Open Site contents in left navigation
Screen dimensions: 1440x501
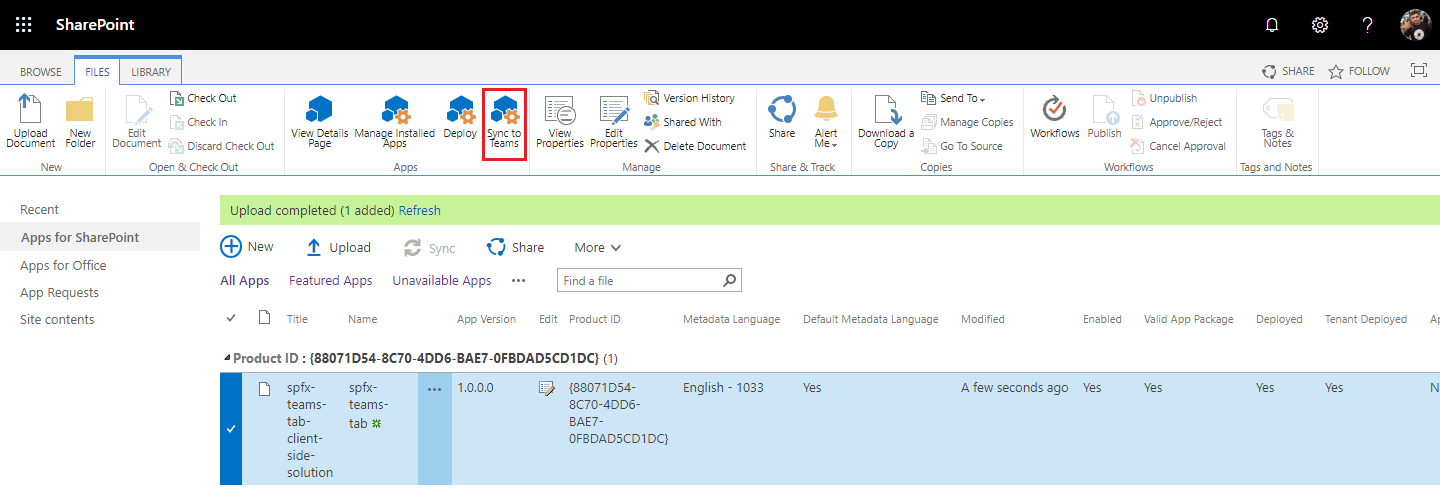(57, 319)
